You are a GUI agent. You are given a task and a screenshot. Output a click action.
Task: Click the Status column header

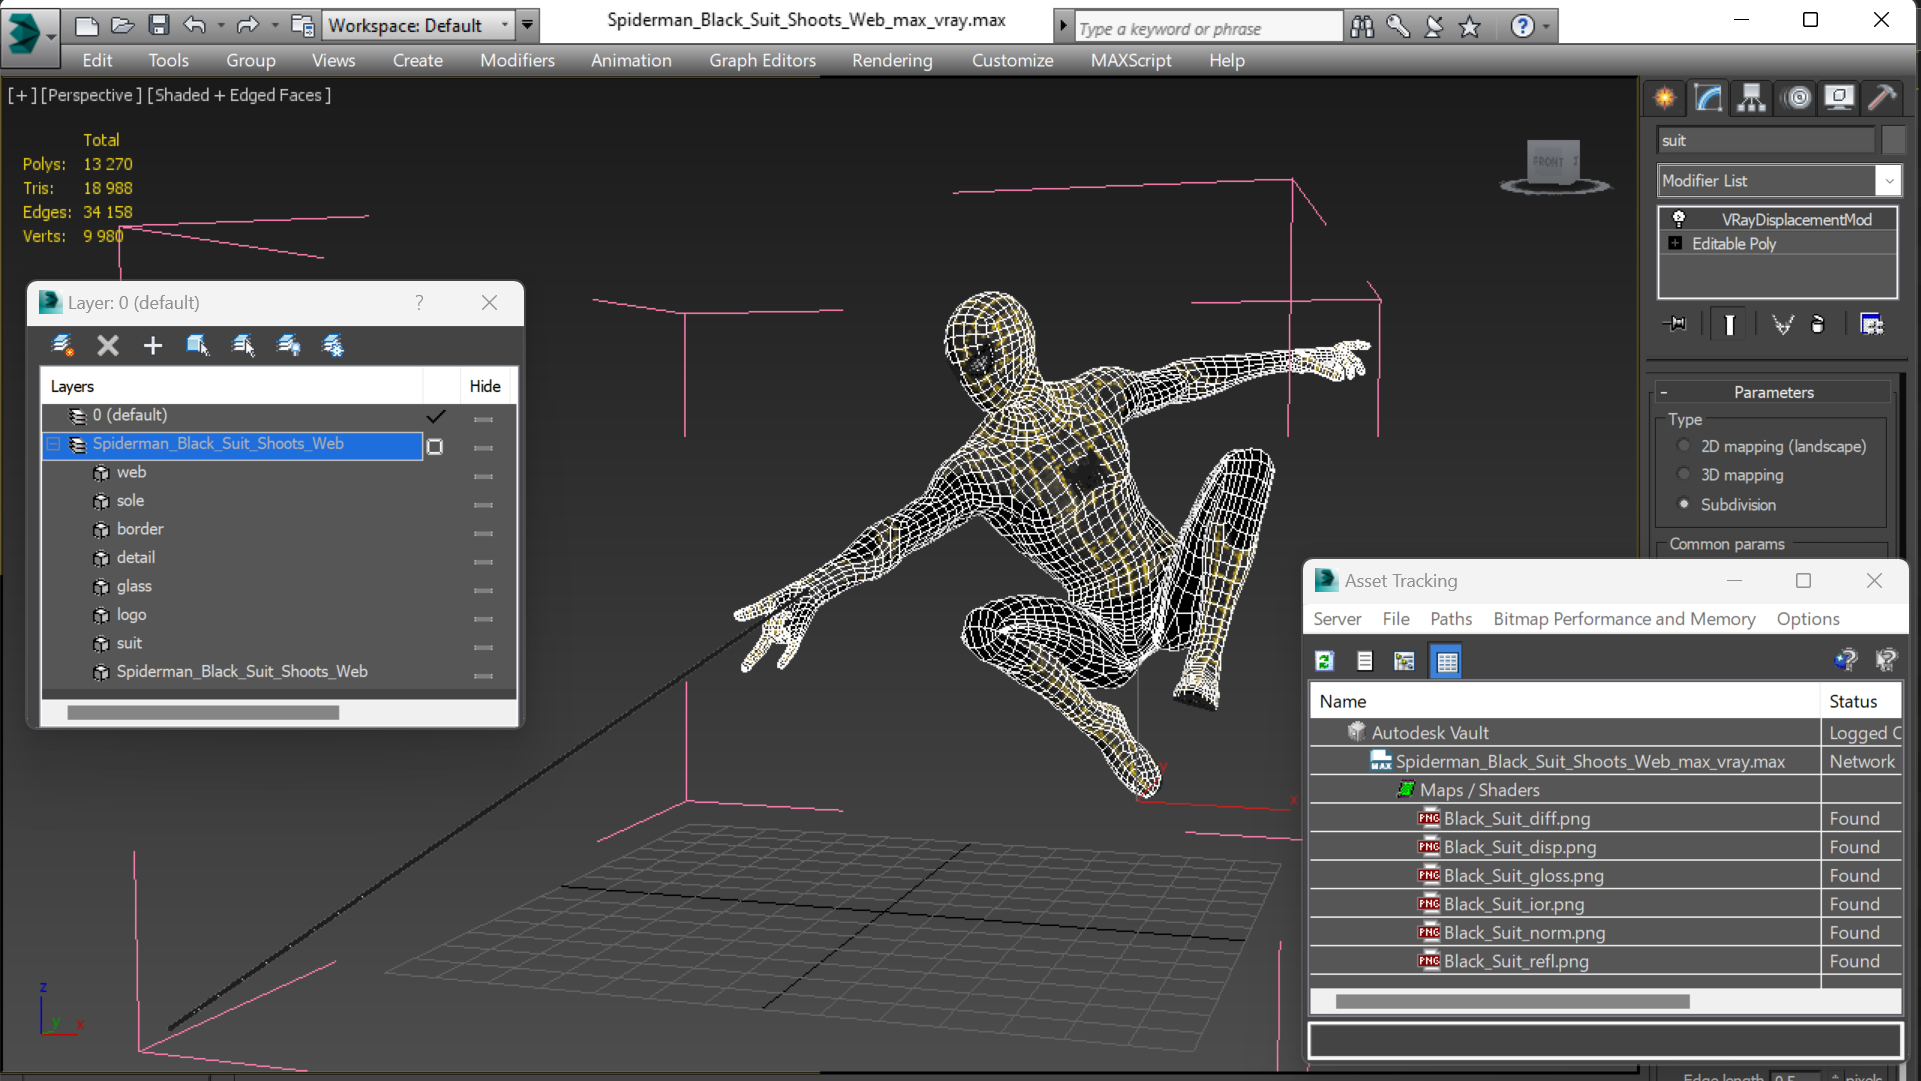[1860, 701]
